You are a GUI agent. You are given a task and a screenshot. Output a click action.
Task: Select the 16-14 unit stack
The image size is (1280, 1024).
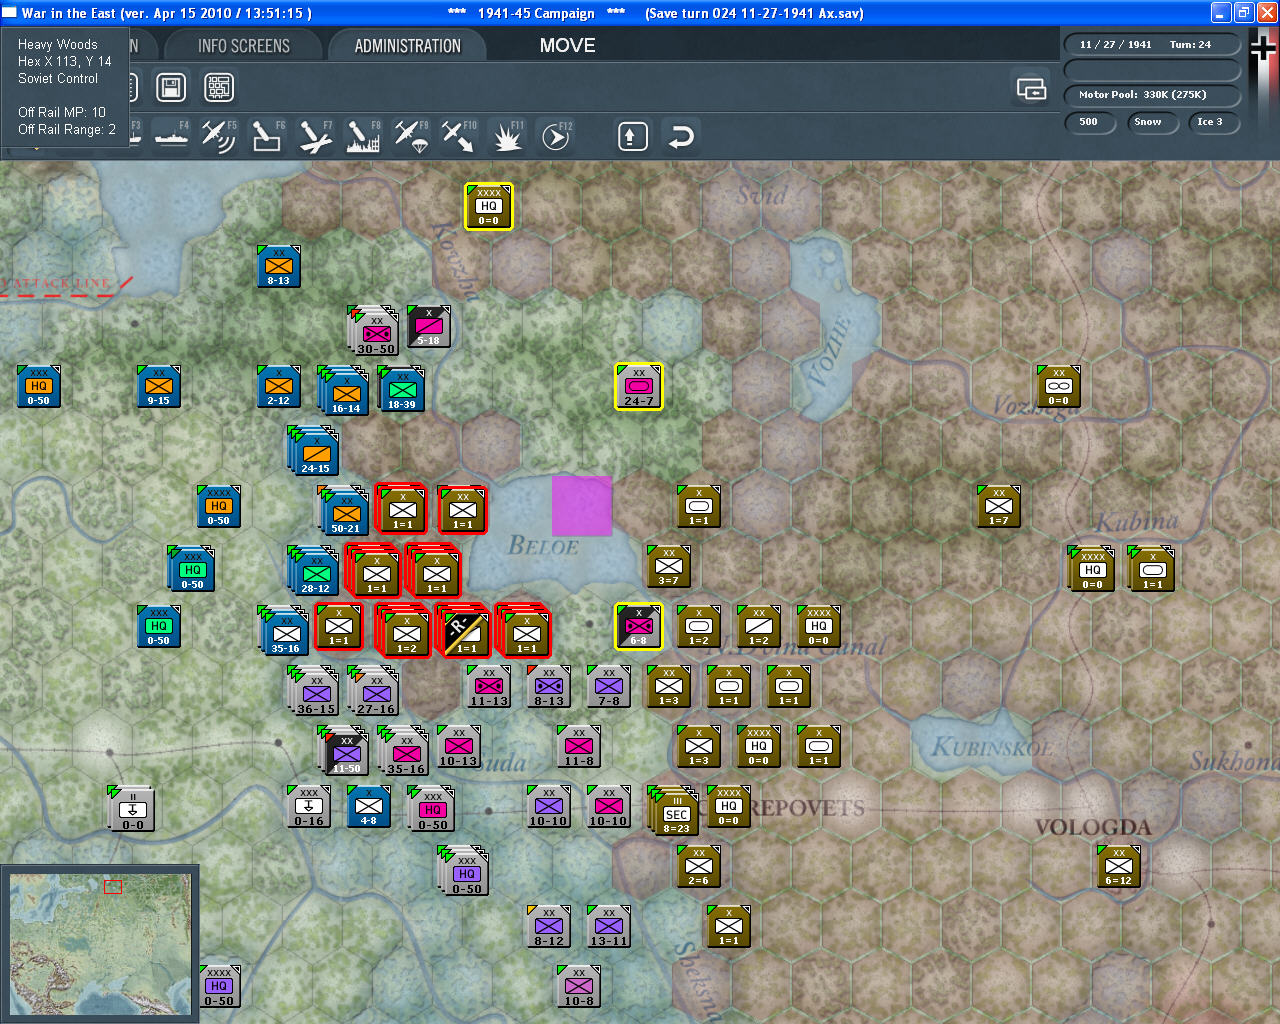(343, 390)
